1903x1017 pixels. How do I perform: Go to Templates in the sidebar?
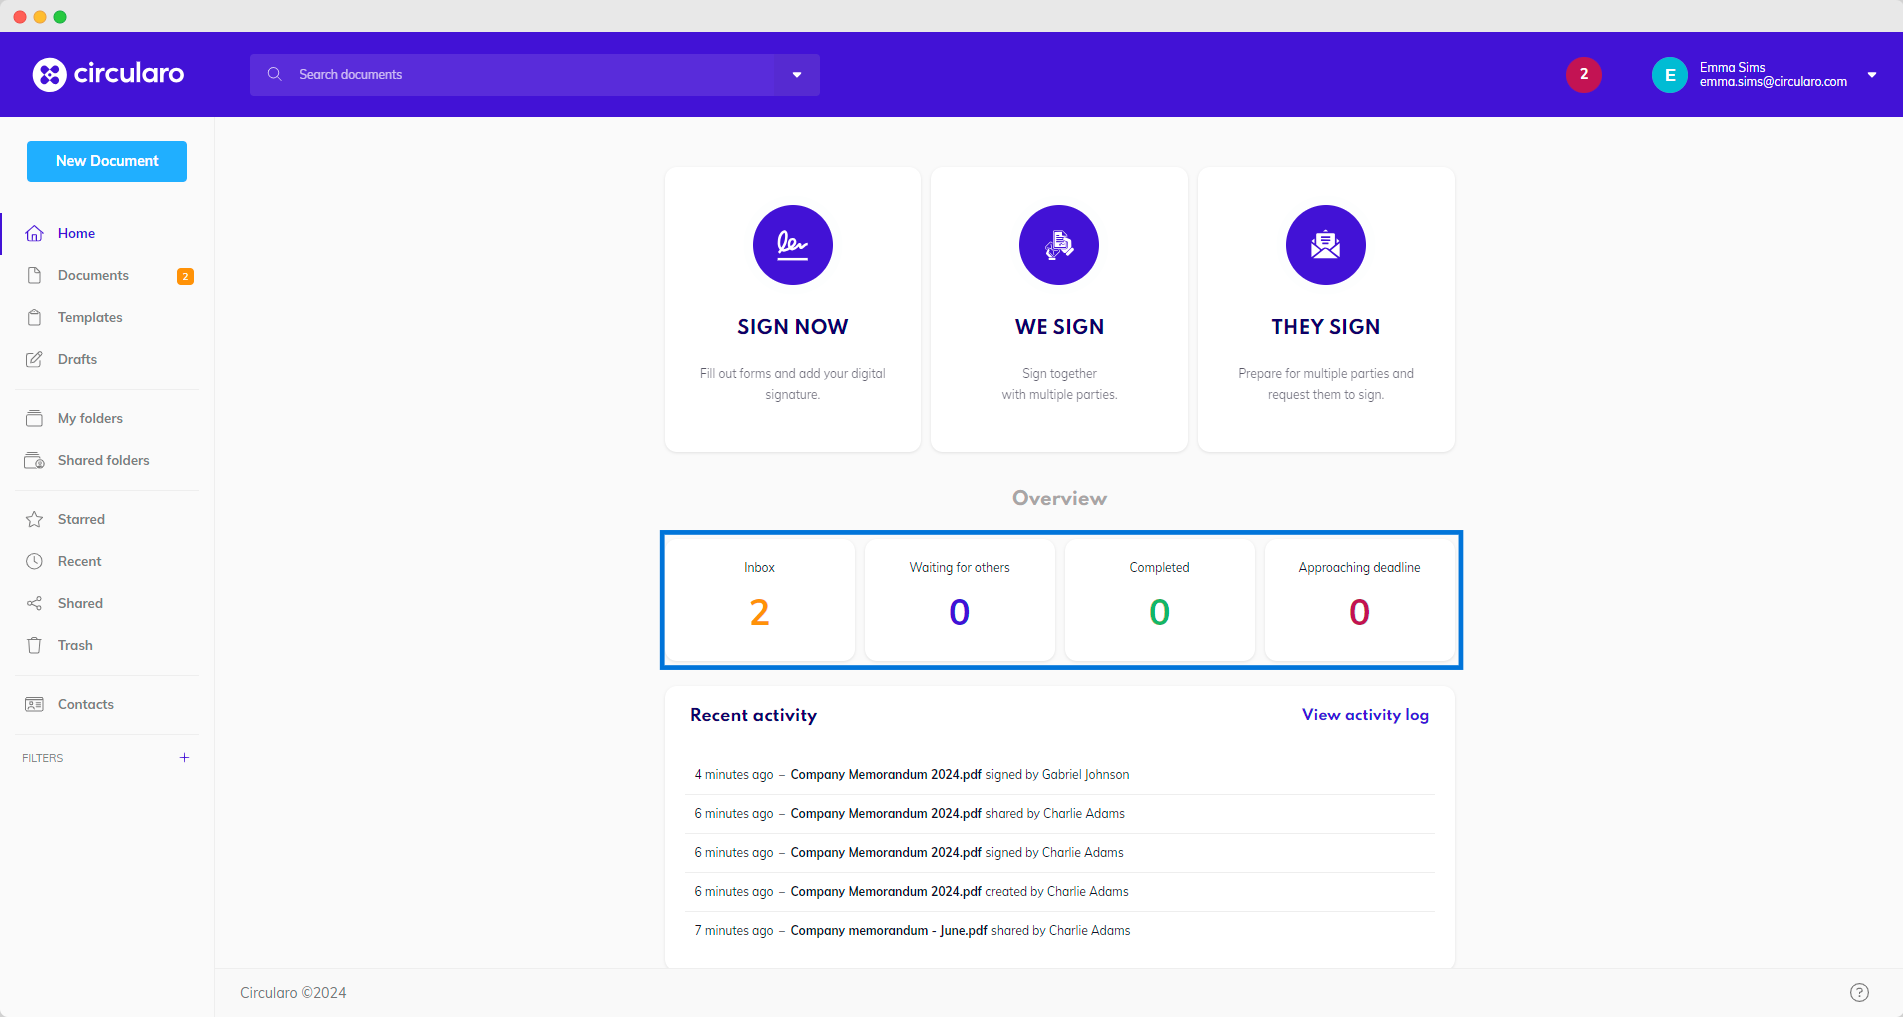(90, 318)
